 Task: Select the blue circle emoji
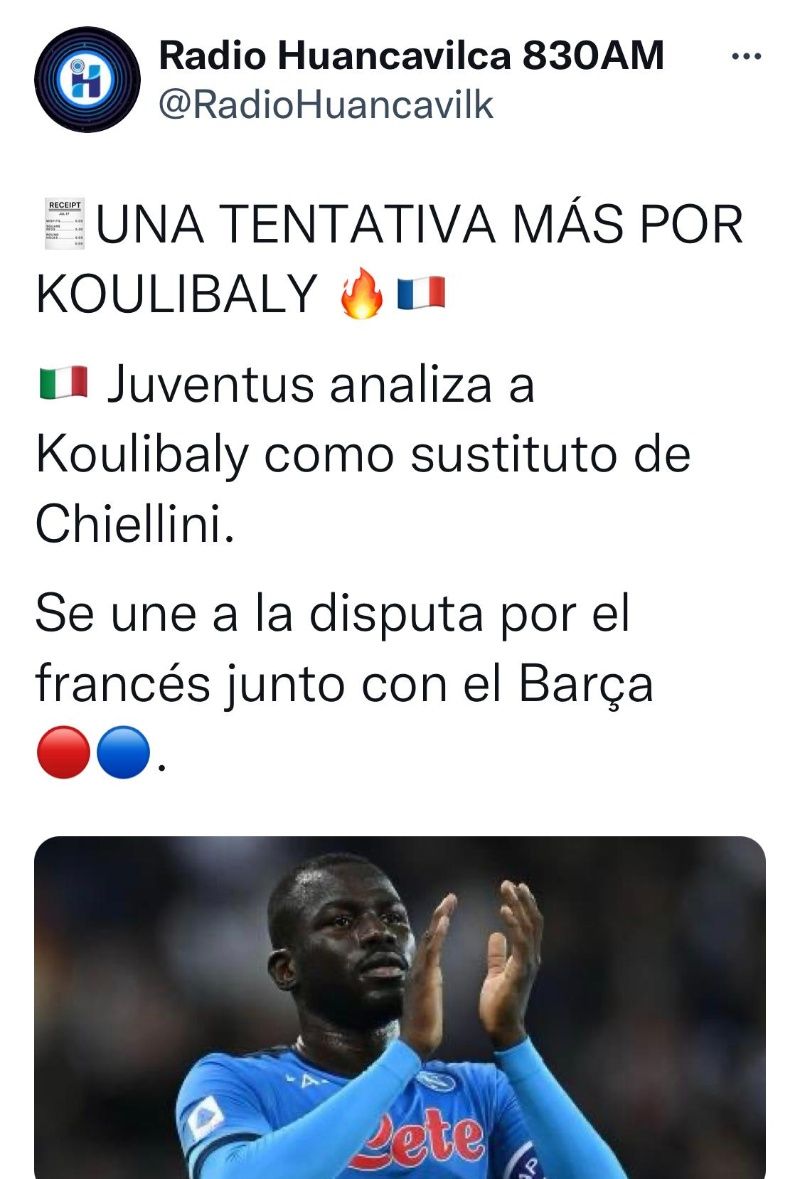tap(123, 752)
